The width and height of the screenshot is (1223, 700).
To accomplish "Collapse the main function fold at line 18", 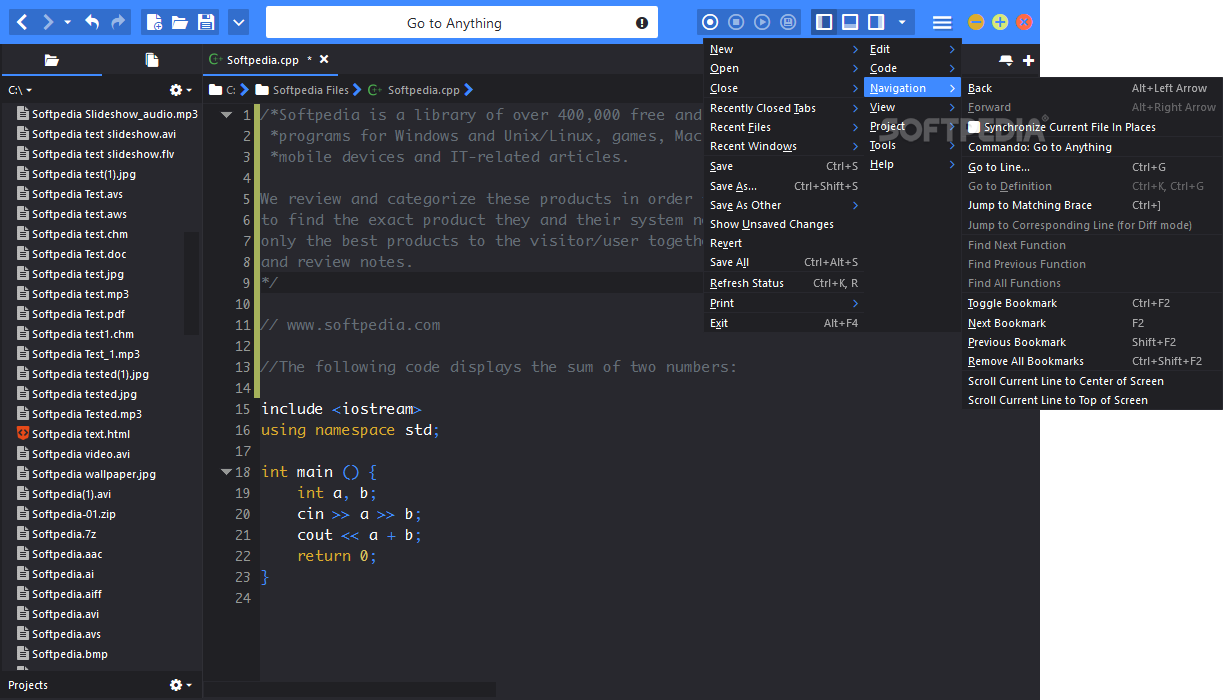I will 226,472.
